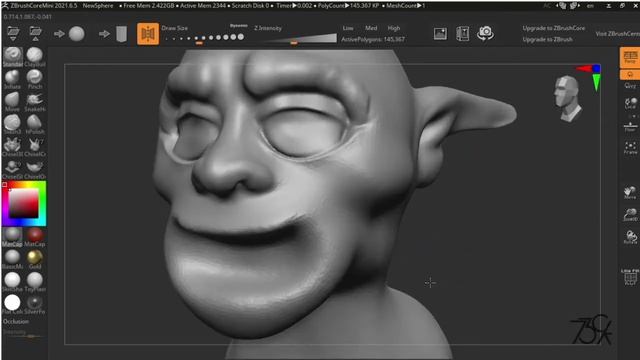Toggle the Floor grid button
This screenshot has width=640, height=360.
click(x=630, y=127)
